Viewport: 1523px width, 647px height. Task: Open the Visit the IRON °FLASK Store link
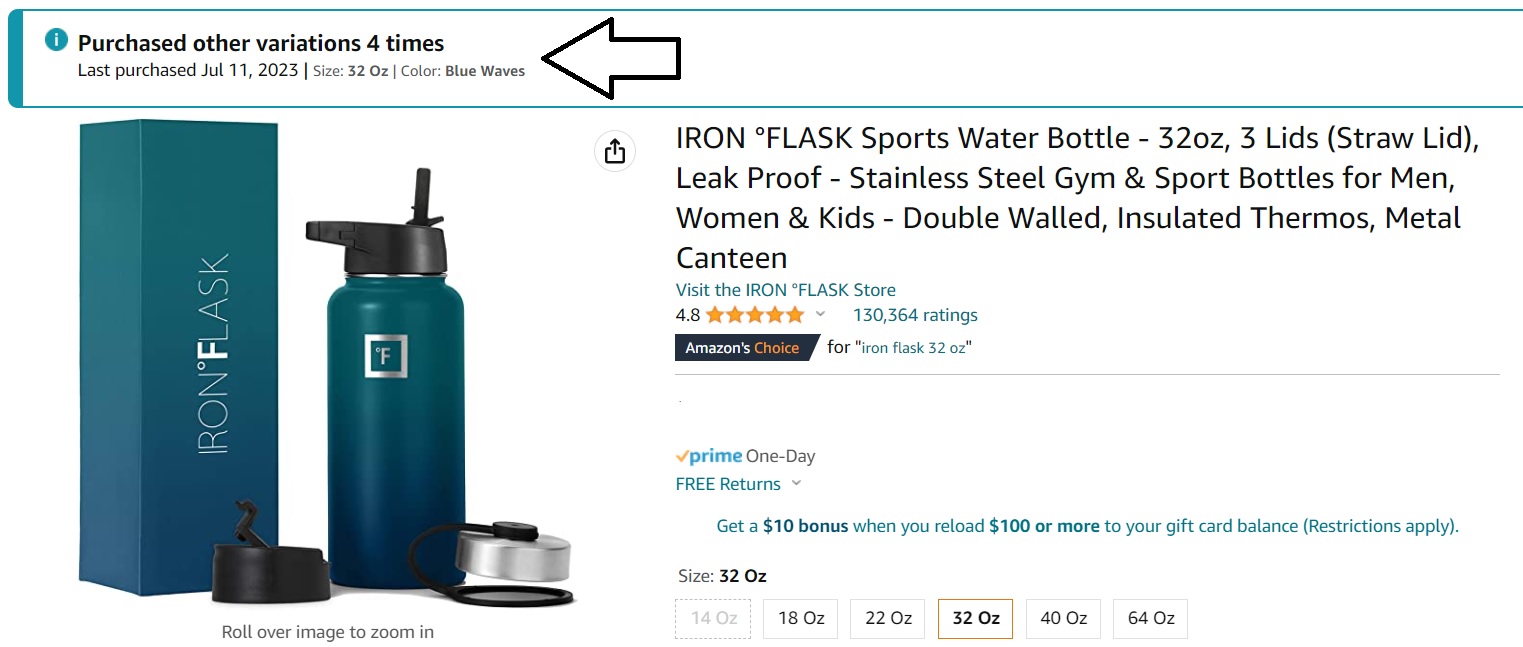[x=786, y=290]
